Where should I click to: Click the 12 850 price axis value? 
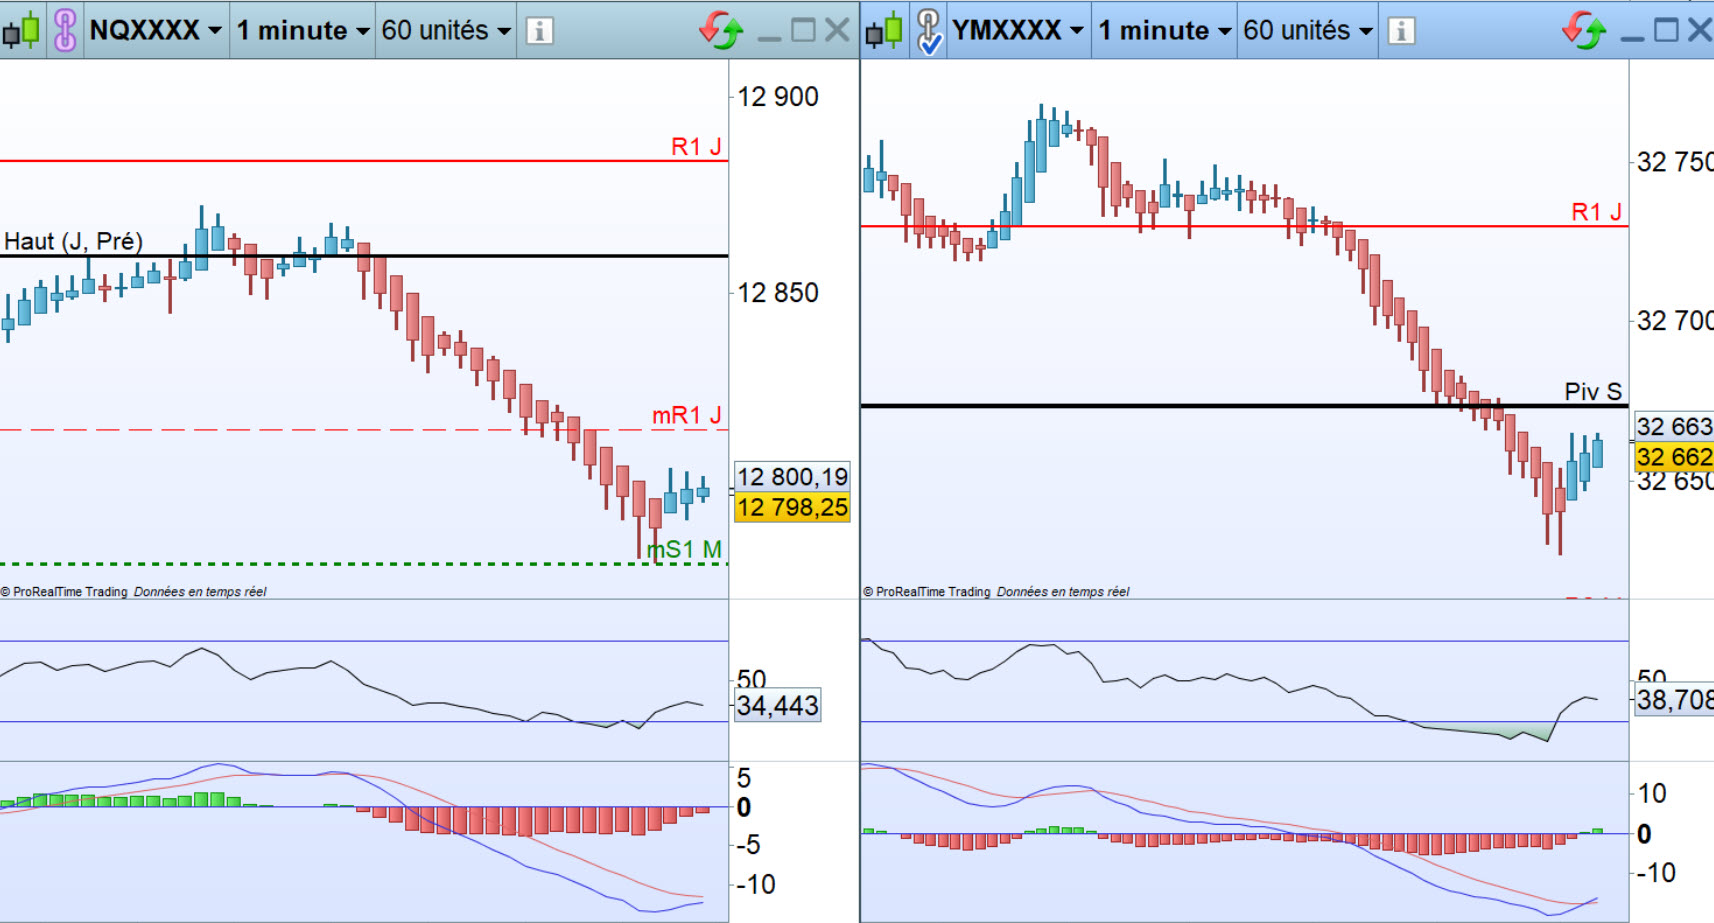778,293
